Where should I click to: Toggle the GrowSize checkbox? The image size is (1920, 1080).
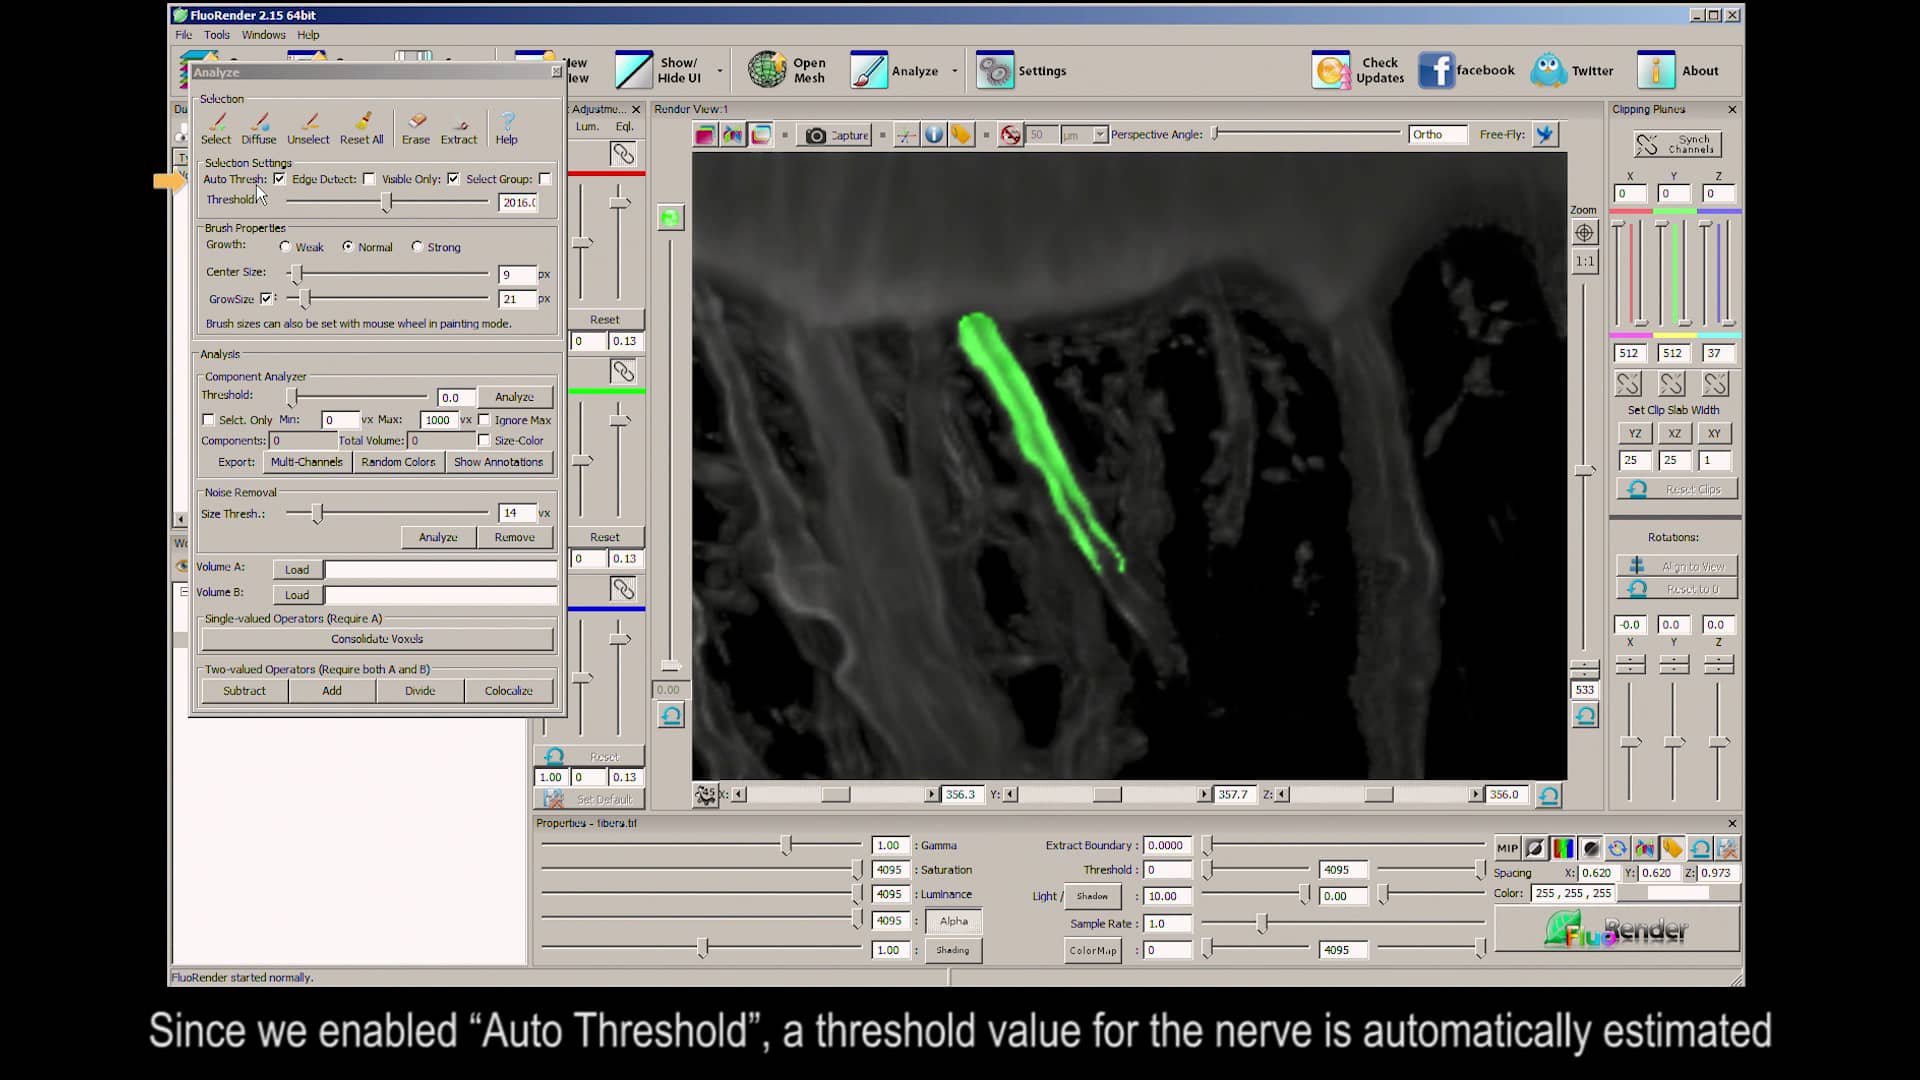[x=266, y=299]
